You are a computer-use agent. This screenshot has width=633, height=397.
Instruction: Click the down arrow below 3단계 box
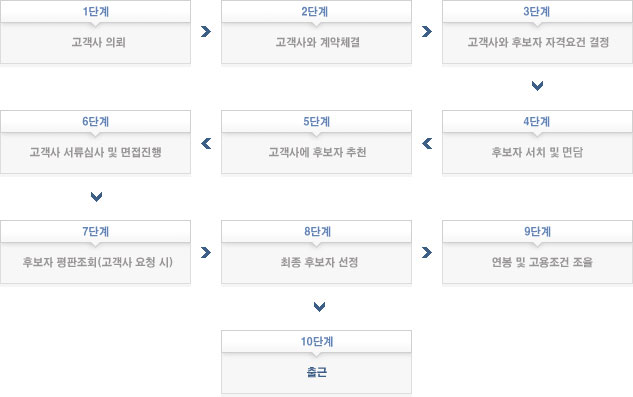coord(537,86)
